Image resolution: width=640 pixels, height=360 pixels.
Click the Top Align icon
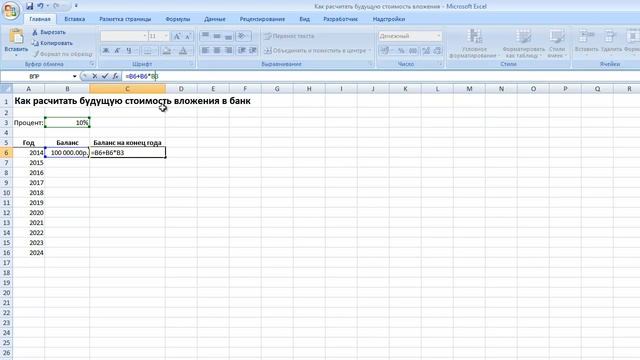coord(205,36)
